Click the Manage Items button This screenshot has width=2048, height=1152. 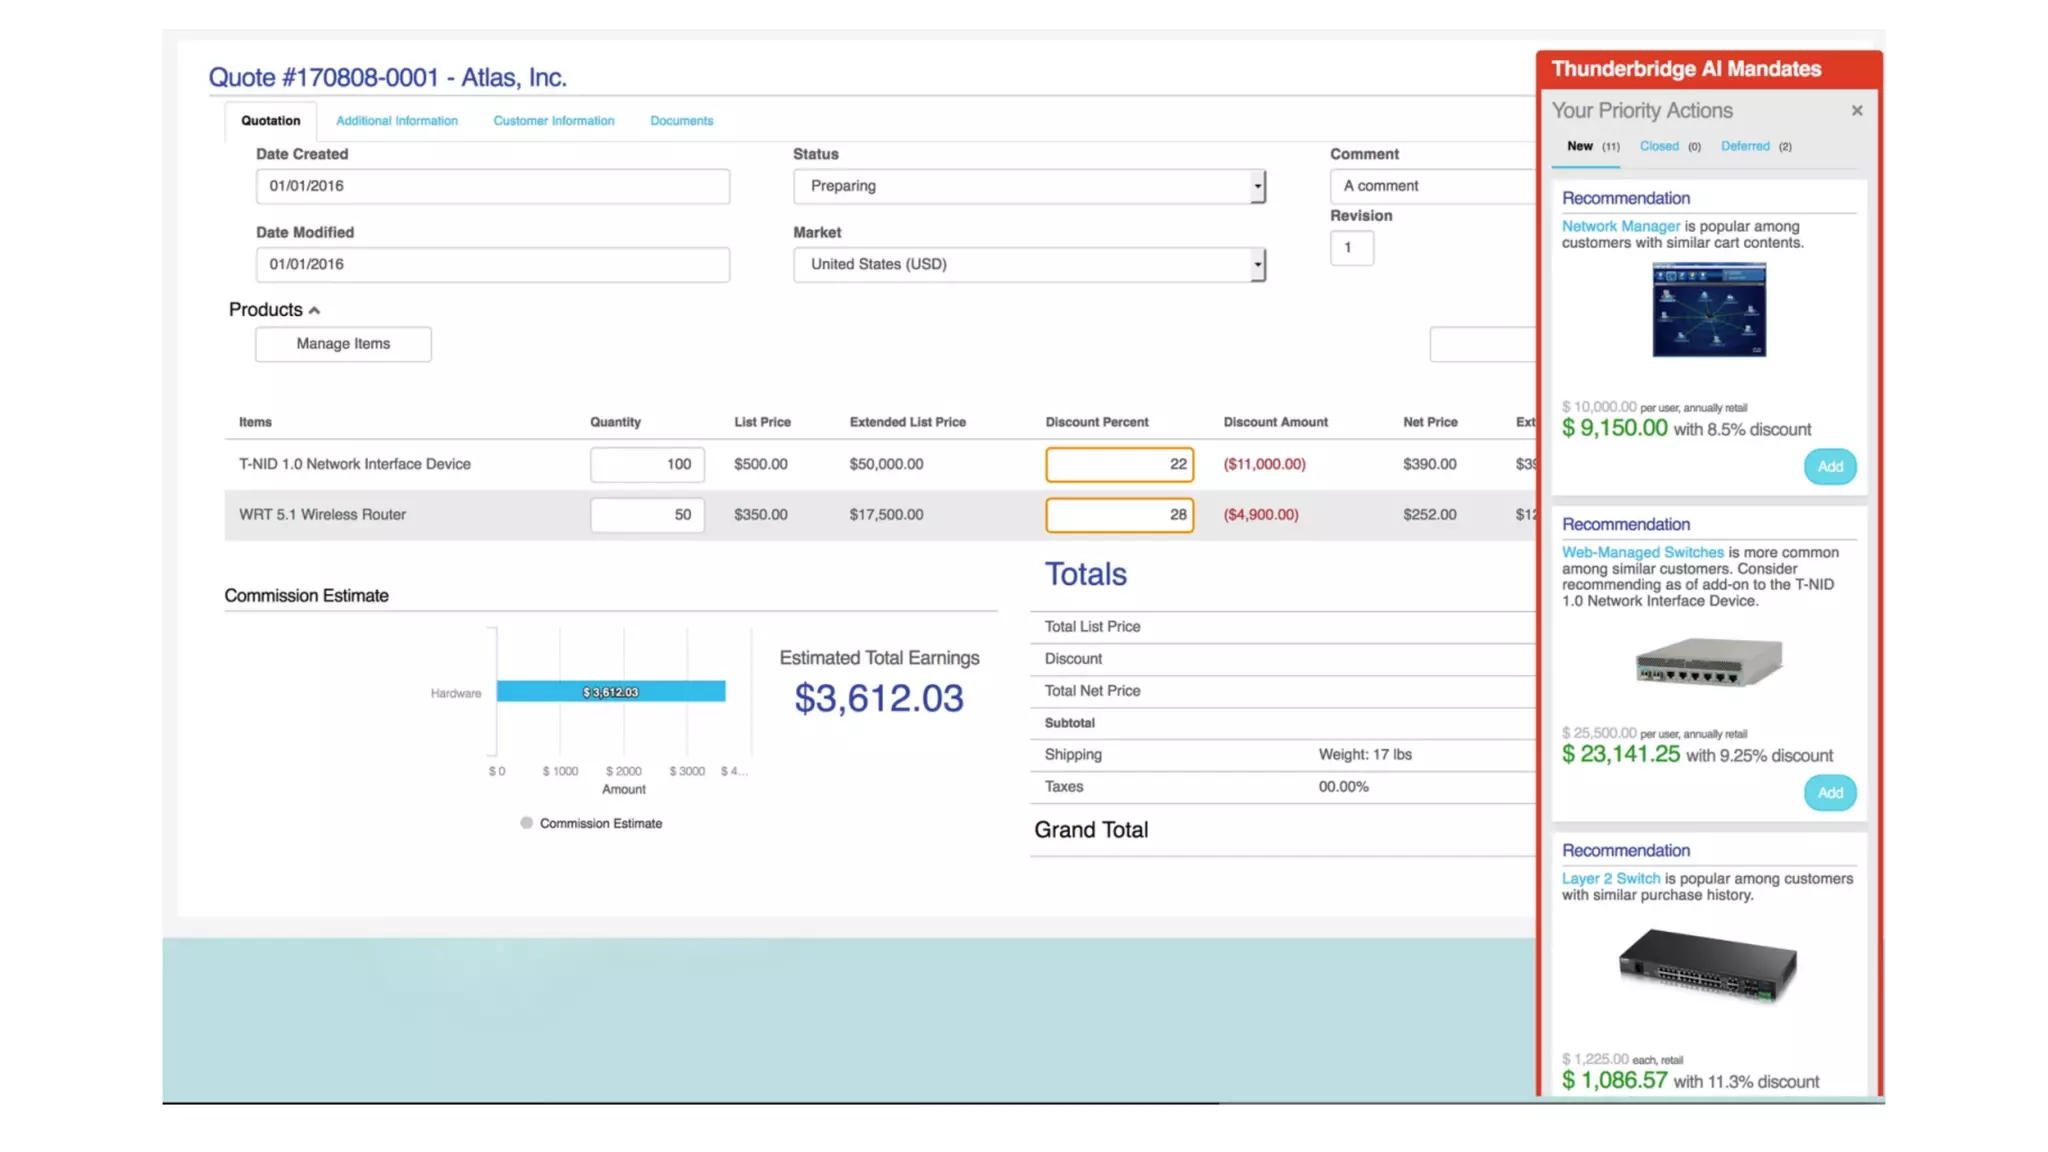click(x=343, y=344)
